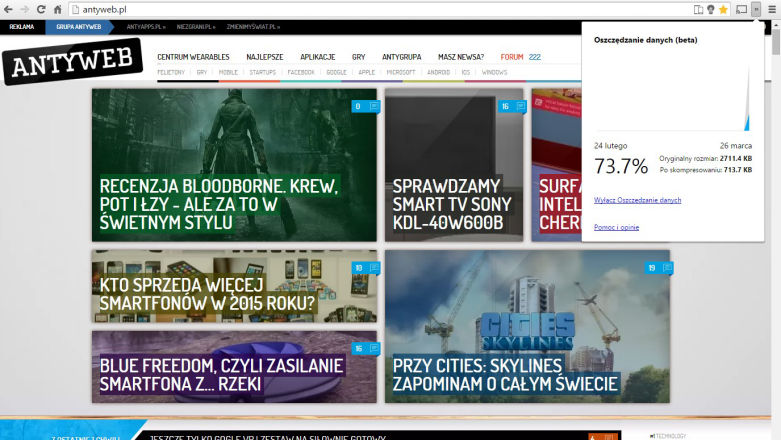Viewport: 781px width, 440px height.
Task: Open the MASZ NEWSA? menu item
Action: click(461, 57)
